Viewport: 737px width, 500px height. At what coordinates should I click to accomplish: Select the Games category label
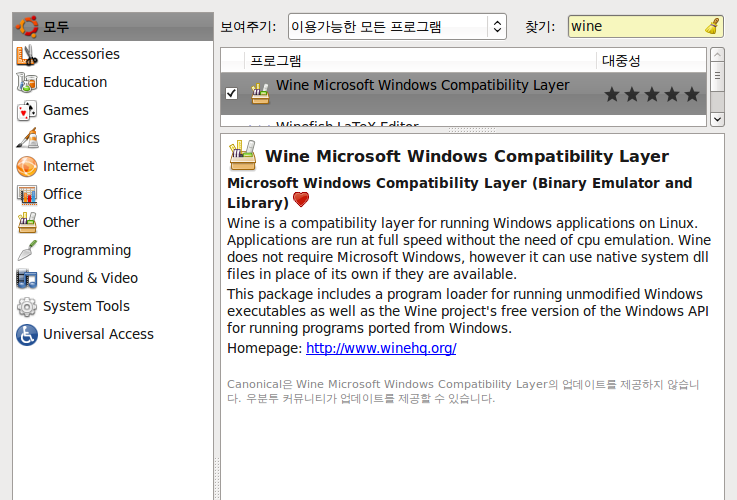(x=66, y=110)
